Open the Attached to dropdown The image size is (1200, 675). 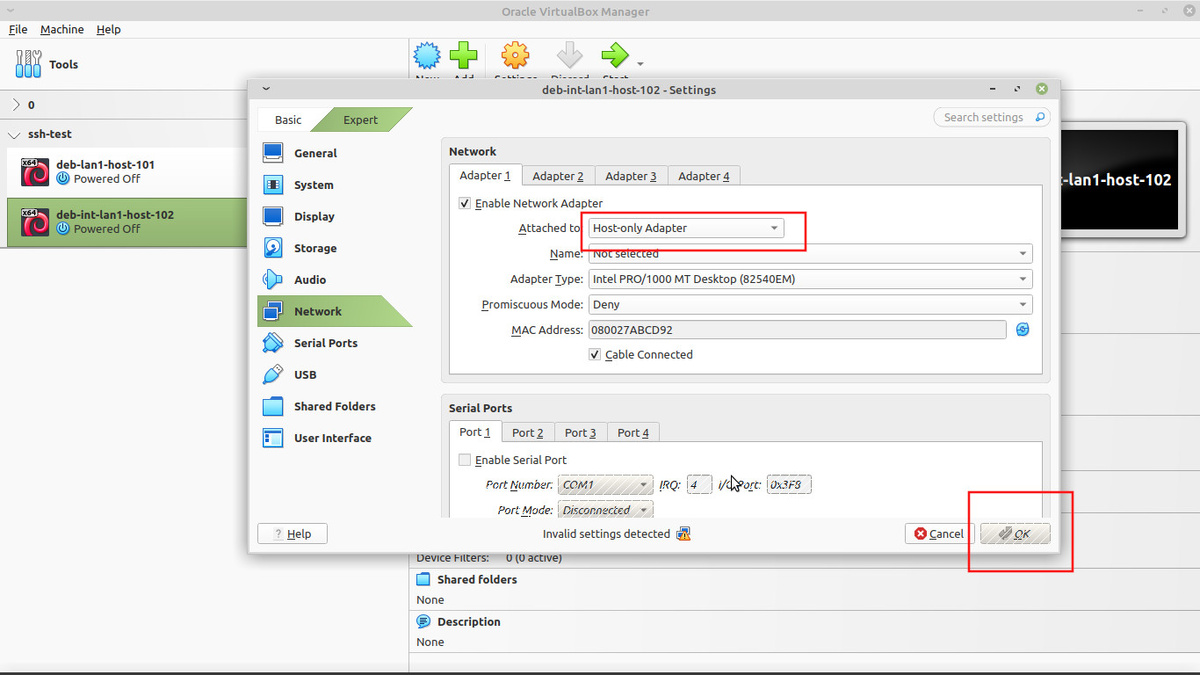[x=685, y=228]
